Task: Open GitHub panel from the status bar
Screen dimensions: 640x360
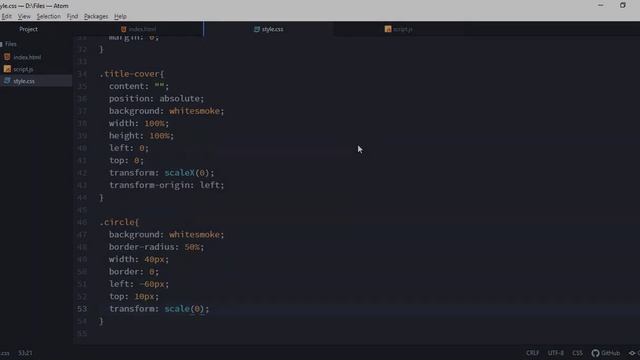Action: [606, 353]
